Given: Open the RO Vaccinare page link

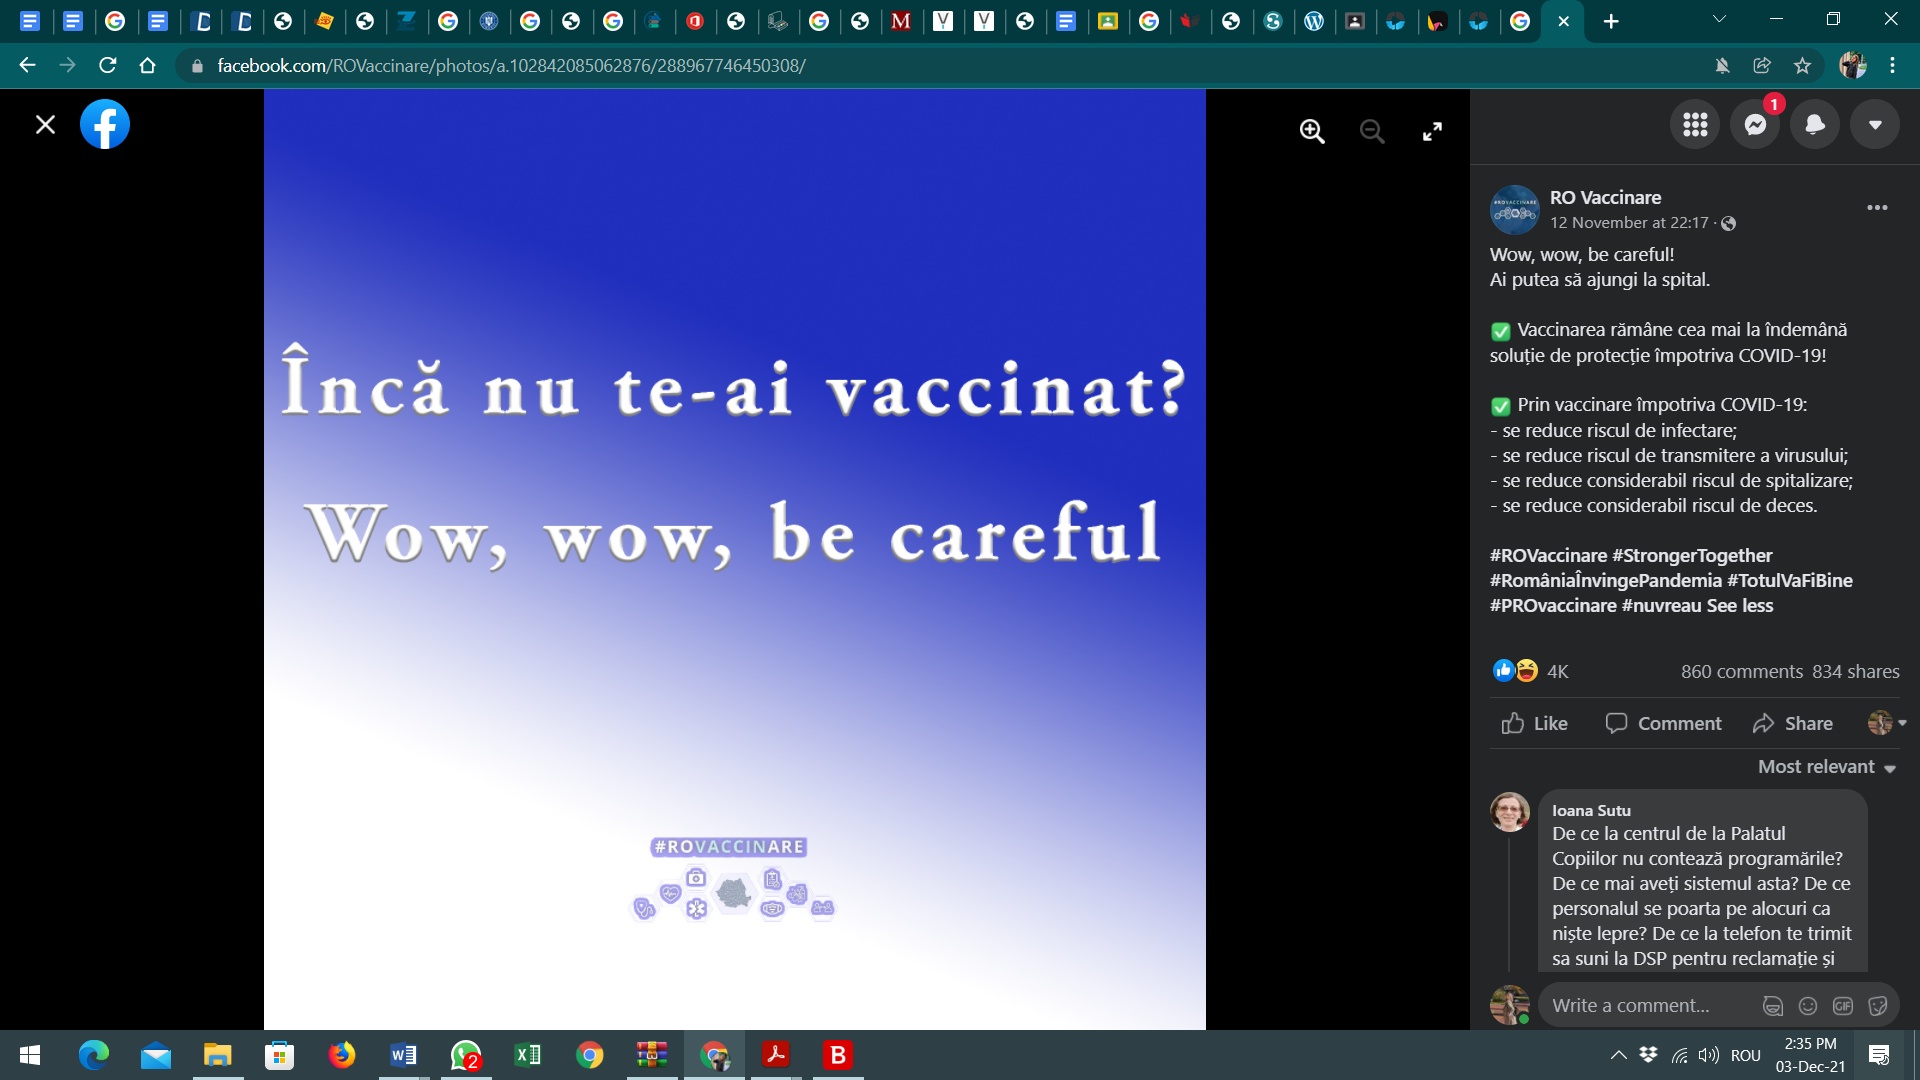Looking at the screenshot, I should [1605, 197].
